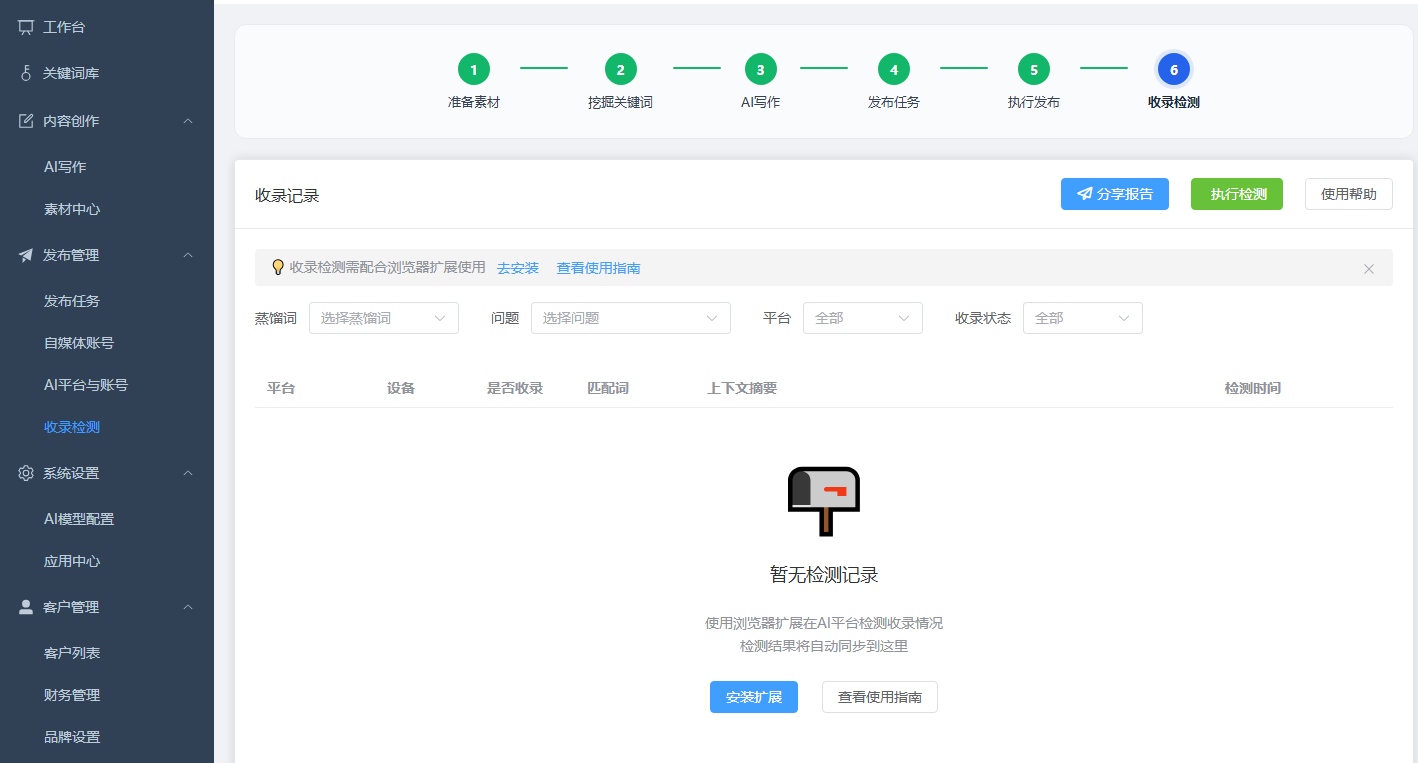Follow the 去安装 link in the banner
The height and width of the screenshot is (763, 1418).
point(517,267)
